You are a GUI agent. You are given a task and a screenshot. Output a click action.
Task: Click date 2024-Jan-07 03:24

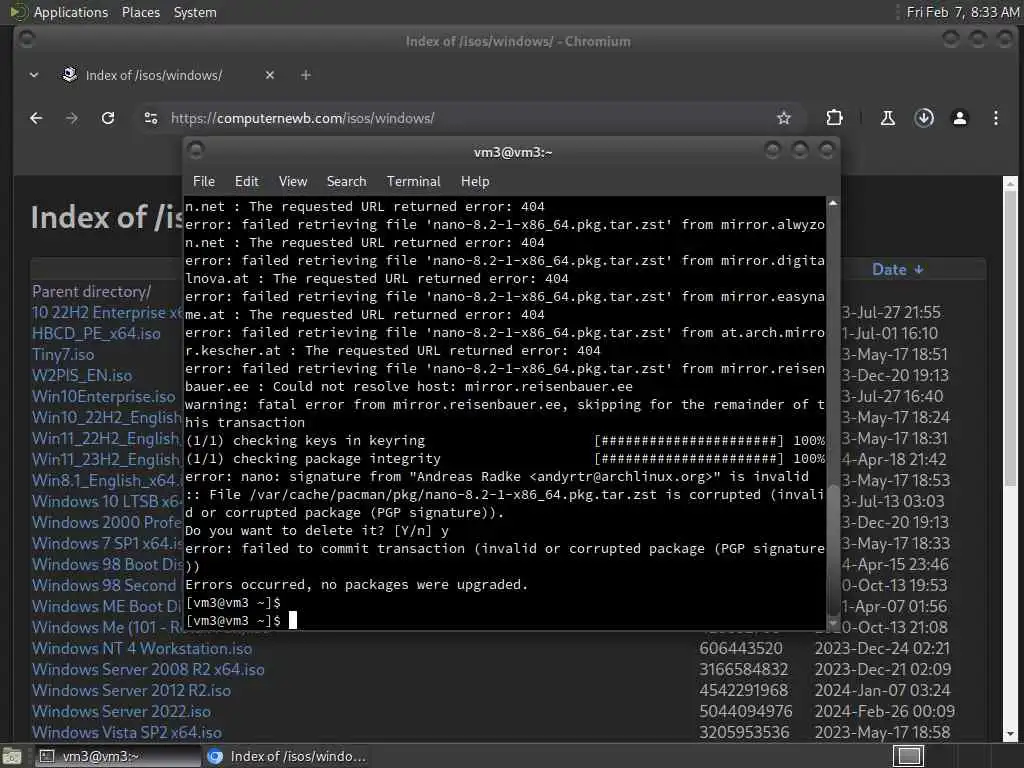point(882,690)
